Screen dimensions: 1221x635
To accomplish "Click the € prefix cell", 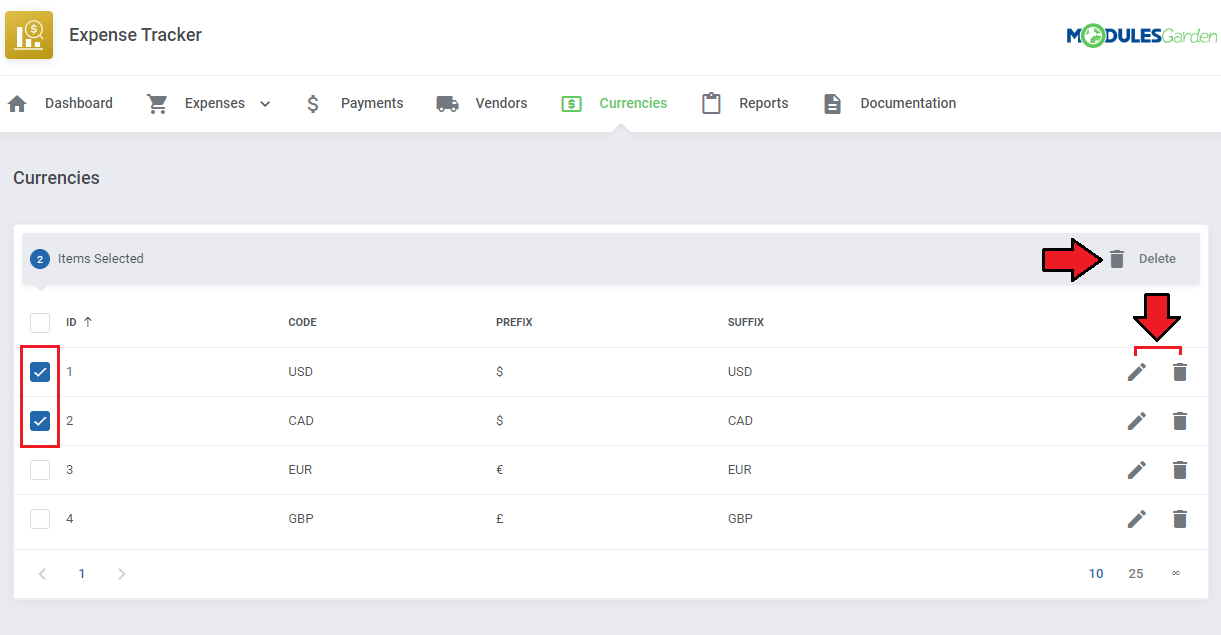I will 499,470.
